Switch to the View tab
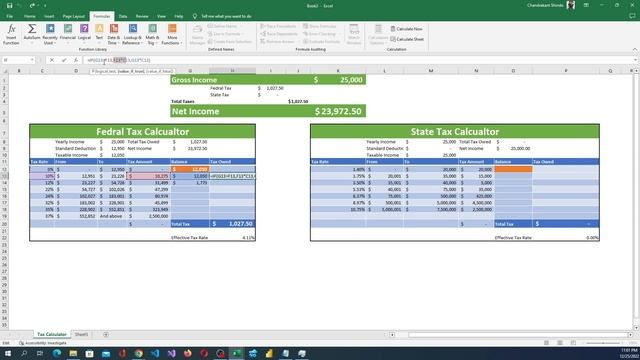 pyautogui.click(x=161, y=16)
